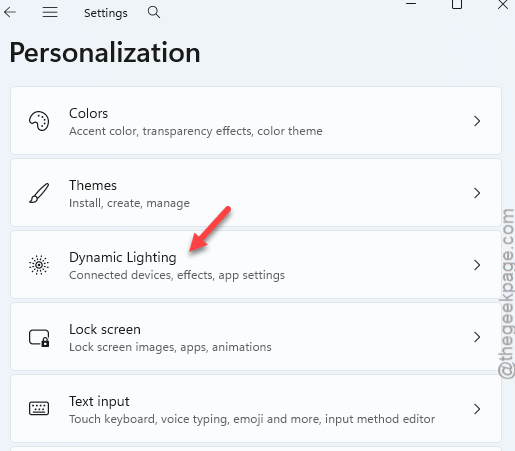Click the Settings title label
515x451 pixels.
106,13
